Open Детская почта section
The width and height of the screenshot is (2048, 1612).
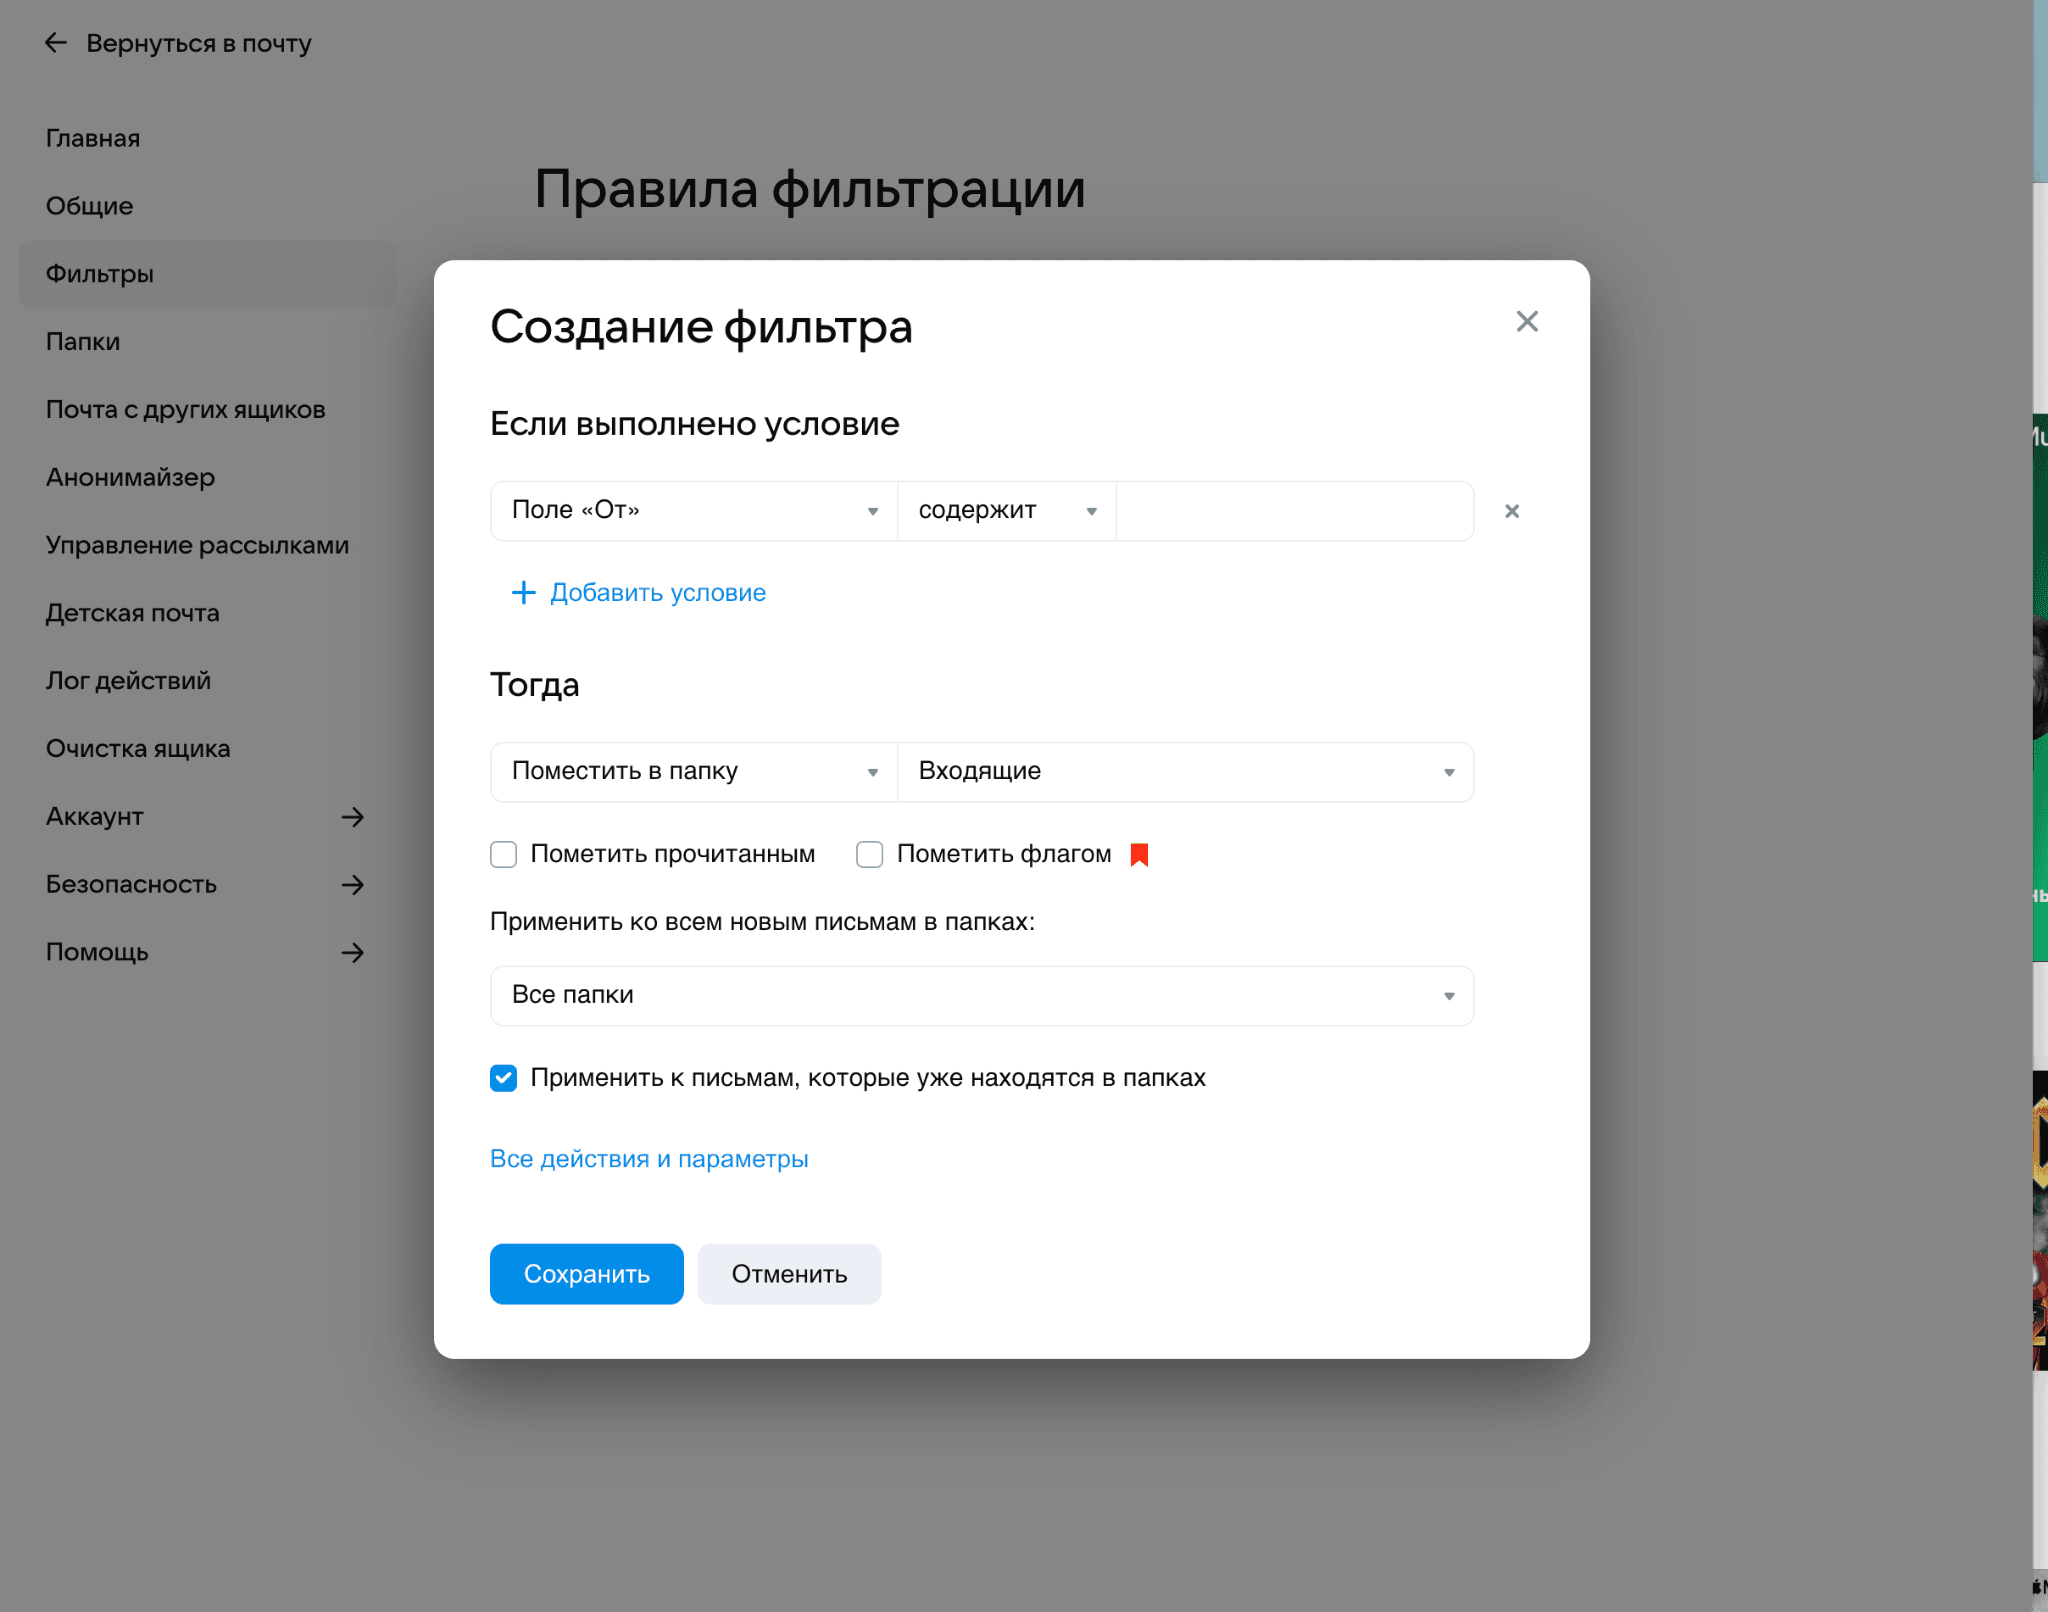click(x=133, y=613)
